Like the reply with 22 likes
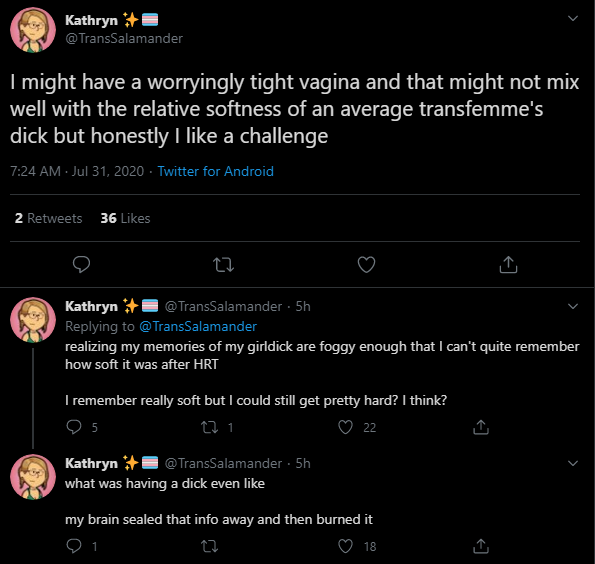Viewport: 595px width, 564px height. [345, 427]
